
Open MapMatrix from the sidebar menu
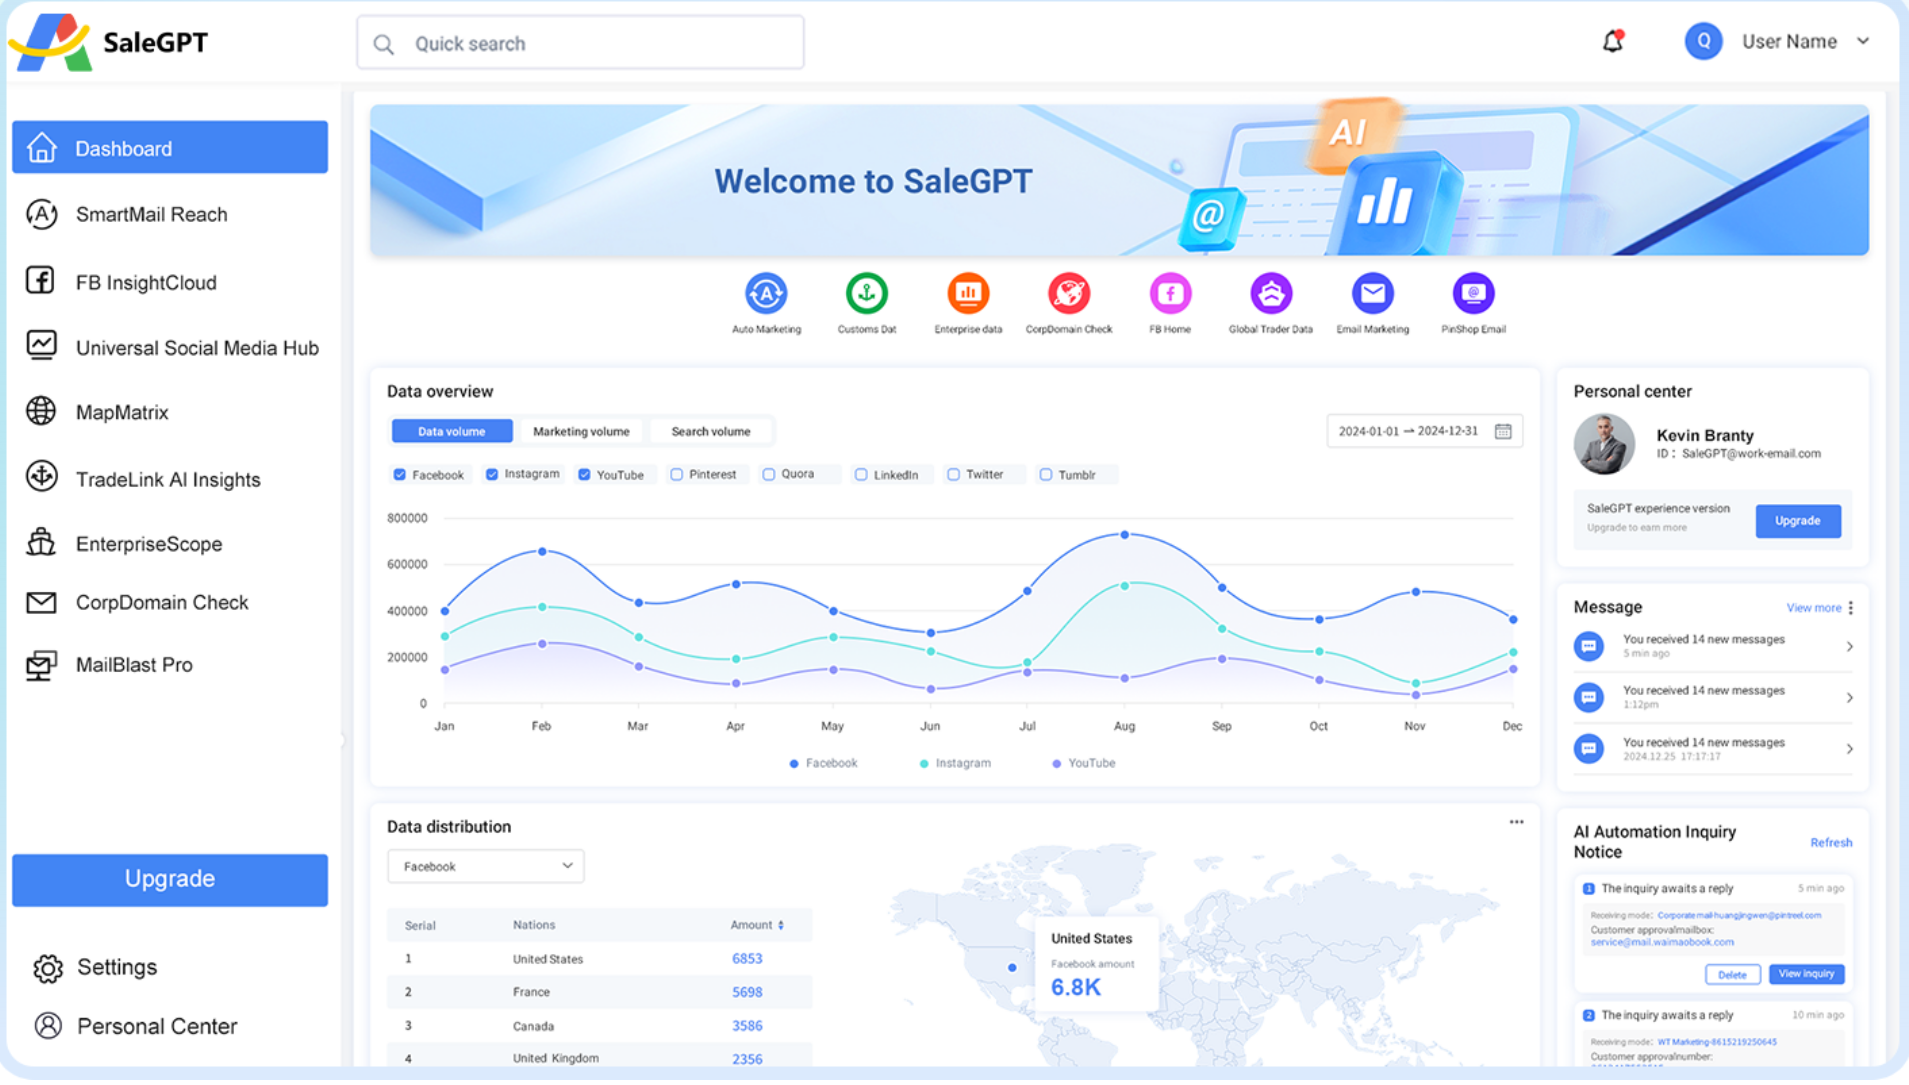point(122,412)
